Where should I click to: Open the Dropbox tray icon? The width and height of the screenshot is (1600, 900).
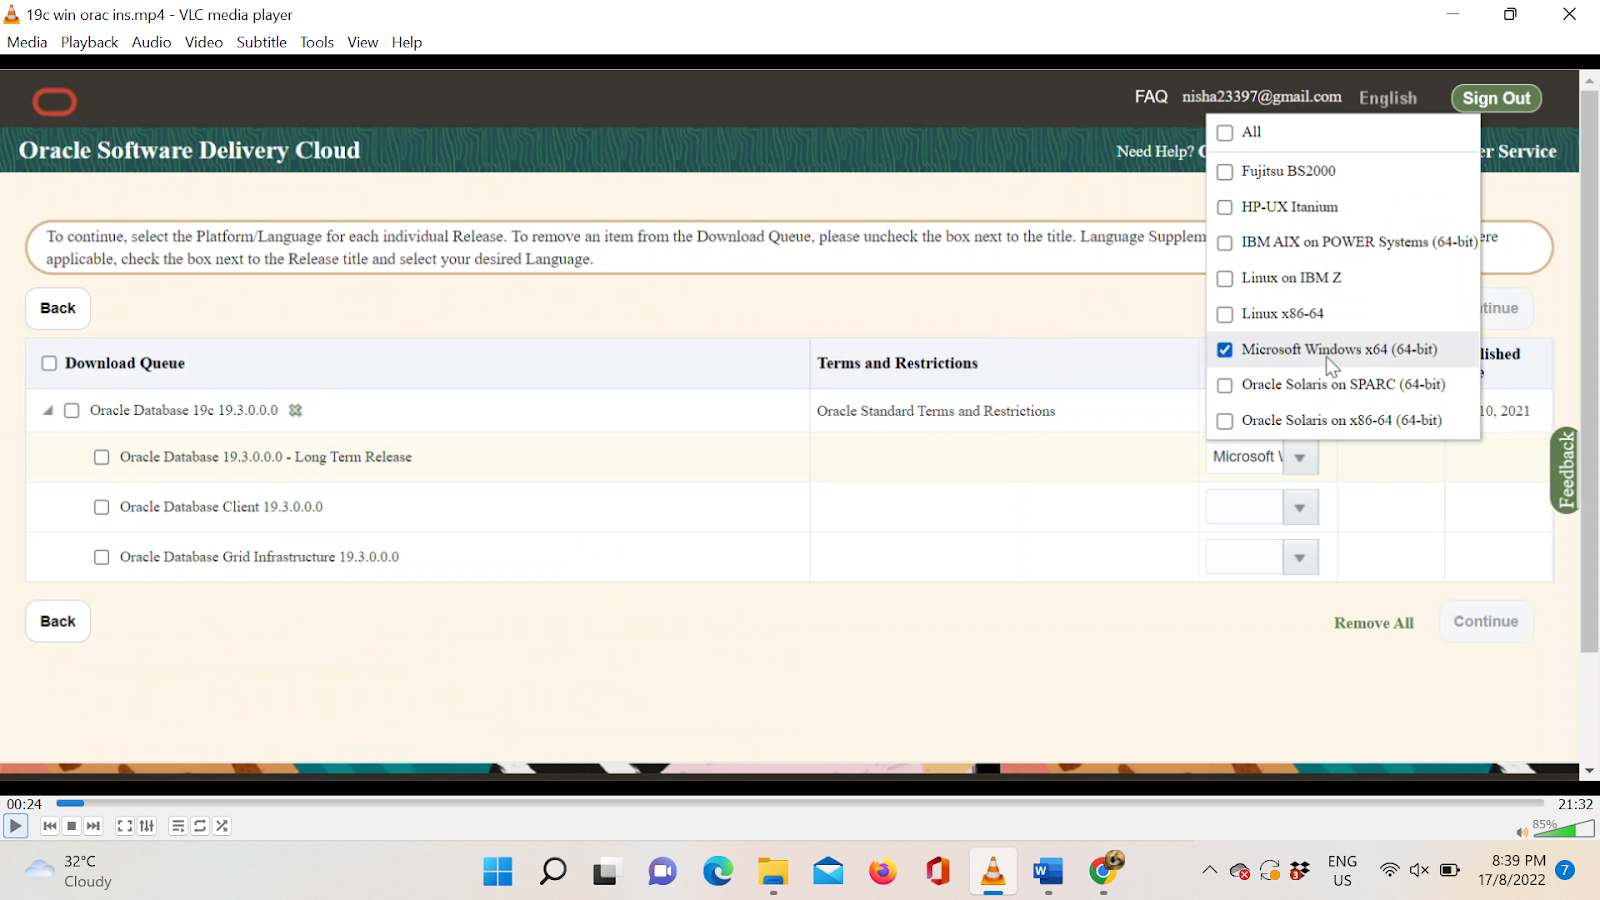coord(1300,871)
